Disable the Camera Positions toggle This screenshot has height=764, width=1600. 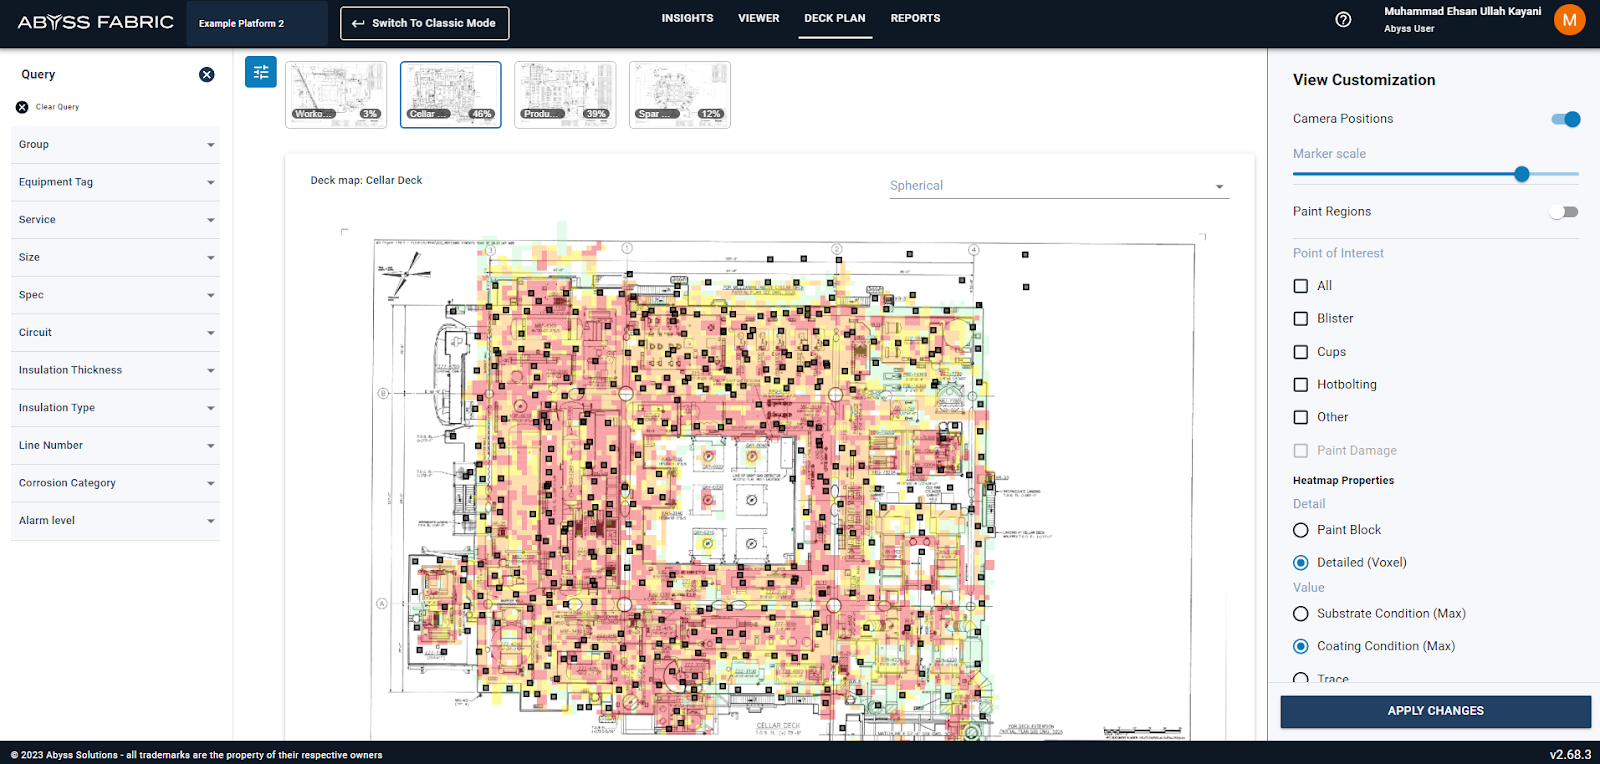pos(1565,119)
